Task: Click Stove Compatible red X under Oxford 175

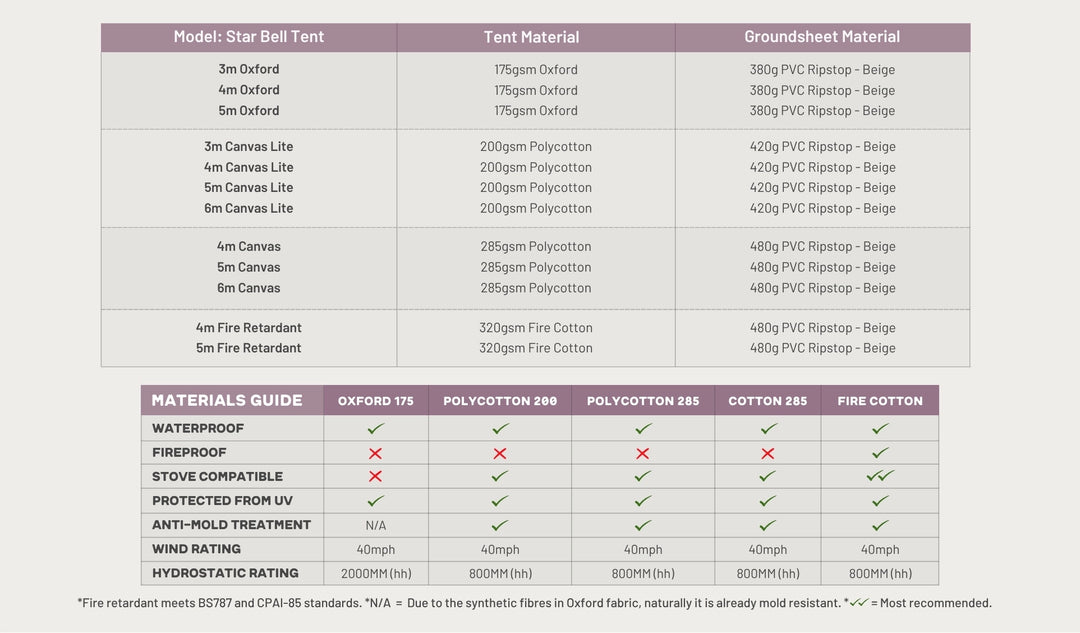Action: [376, 477]
